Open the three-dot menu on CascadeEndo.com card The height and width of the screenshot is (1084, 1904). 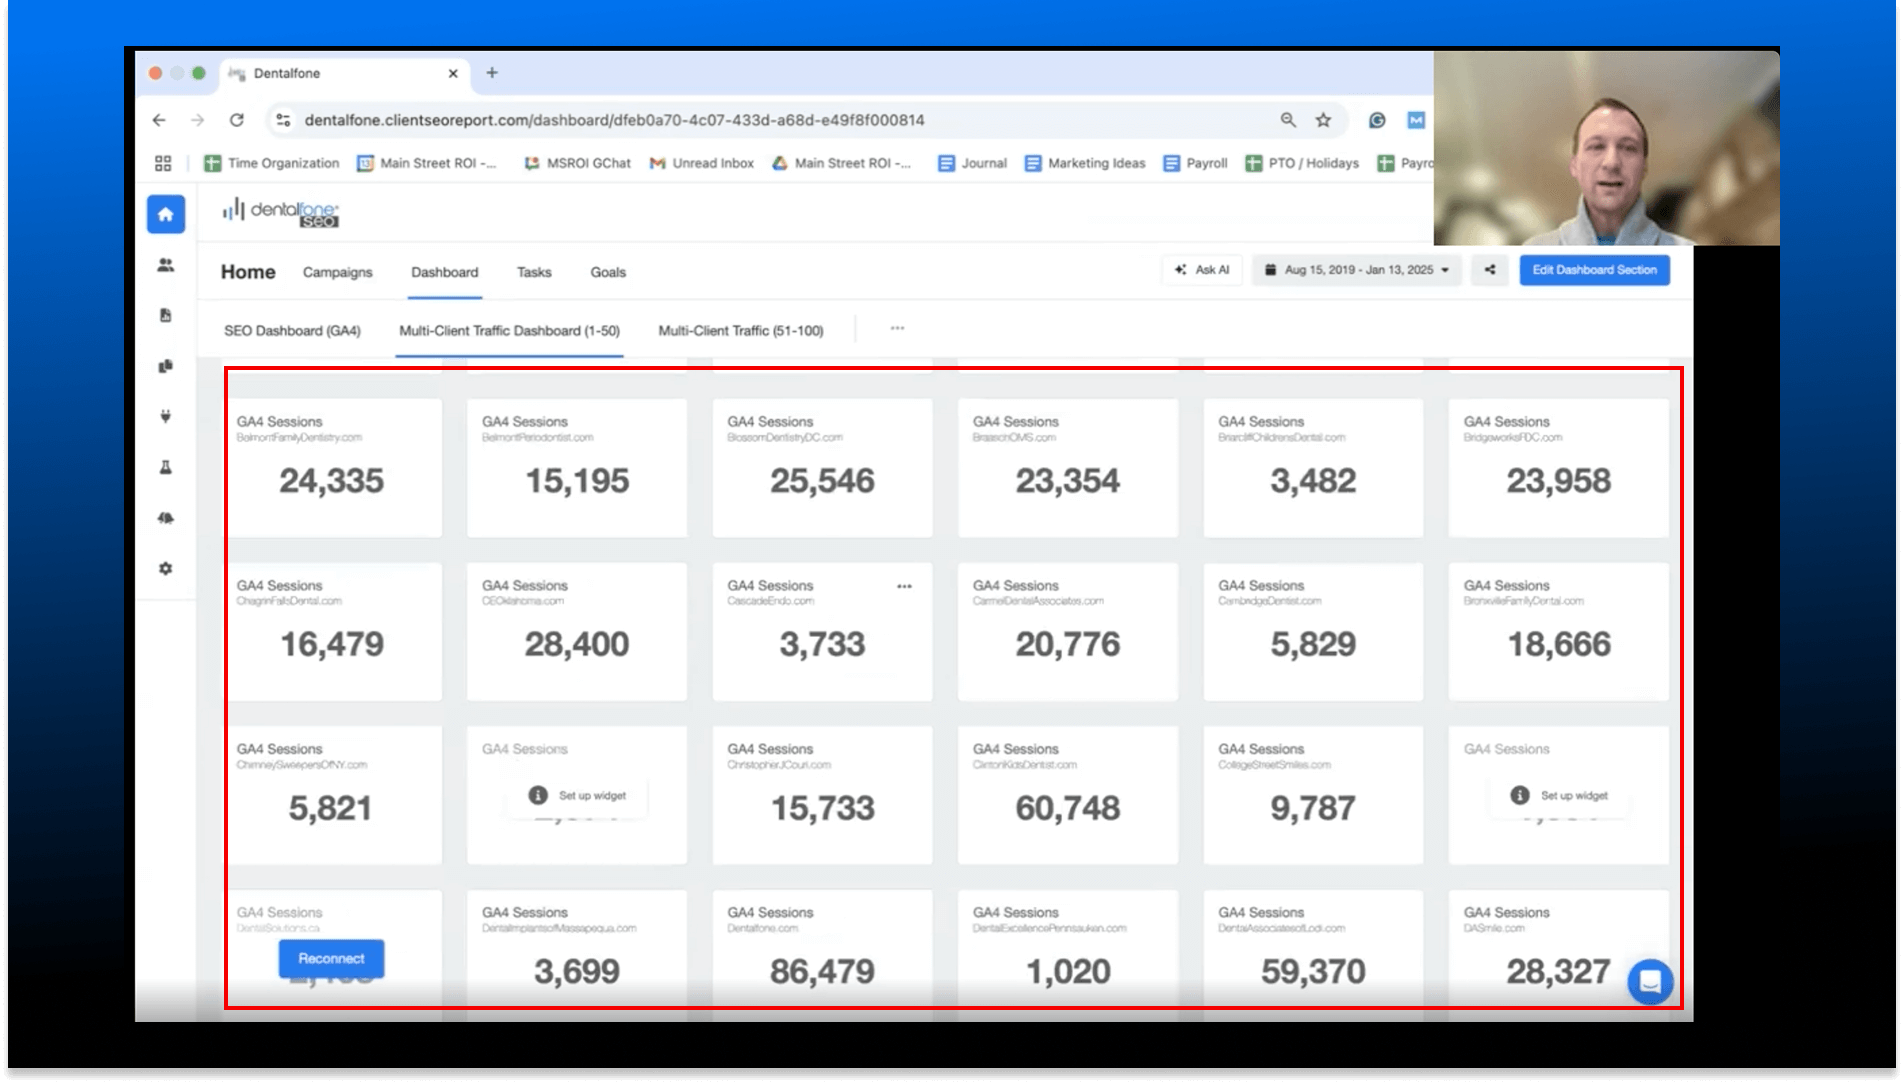(x=904, y=587)
